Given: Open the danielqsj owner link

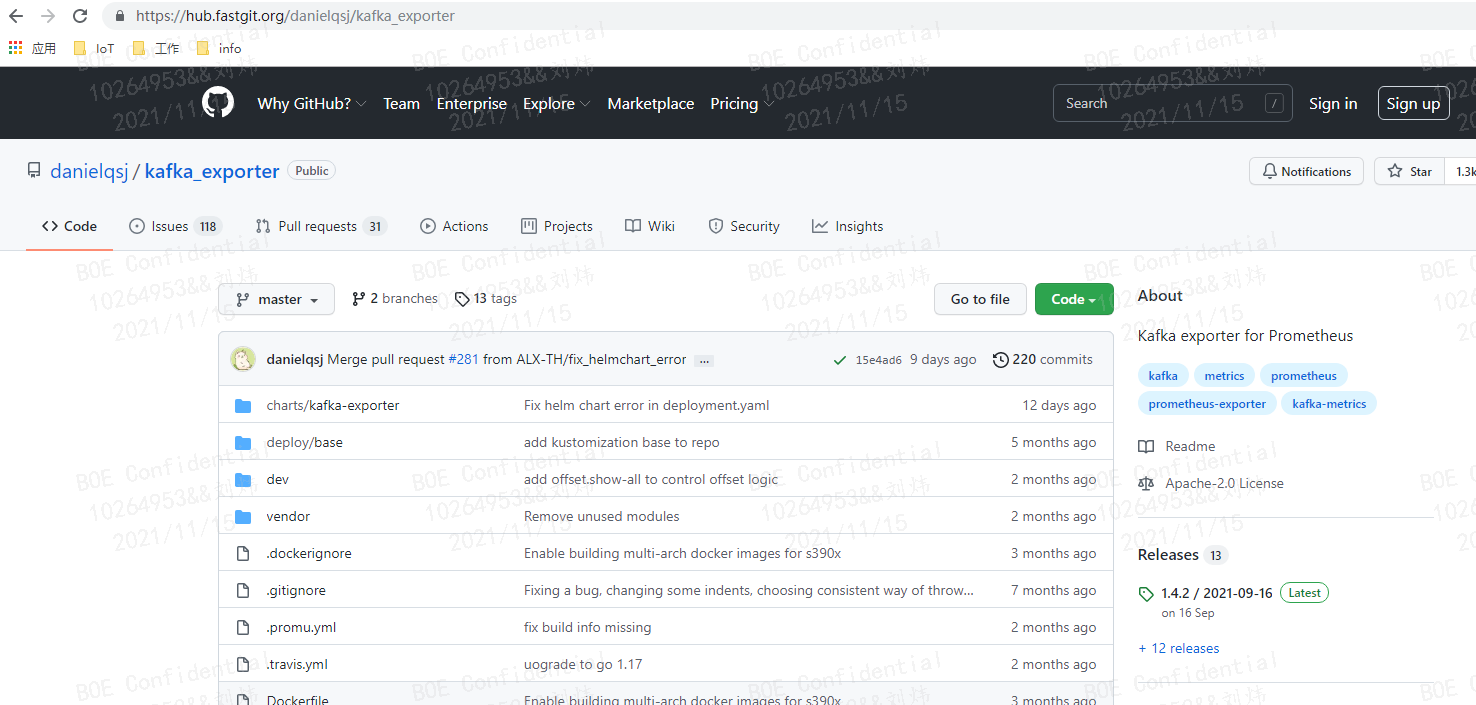Looking at the screenshot, I should tap(89, 171).
